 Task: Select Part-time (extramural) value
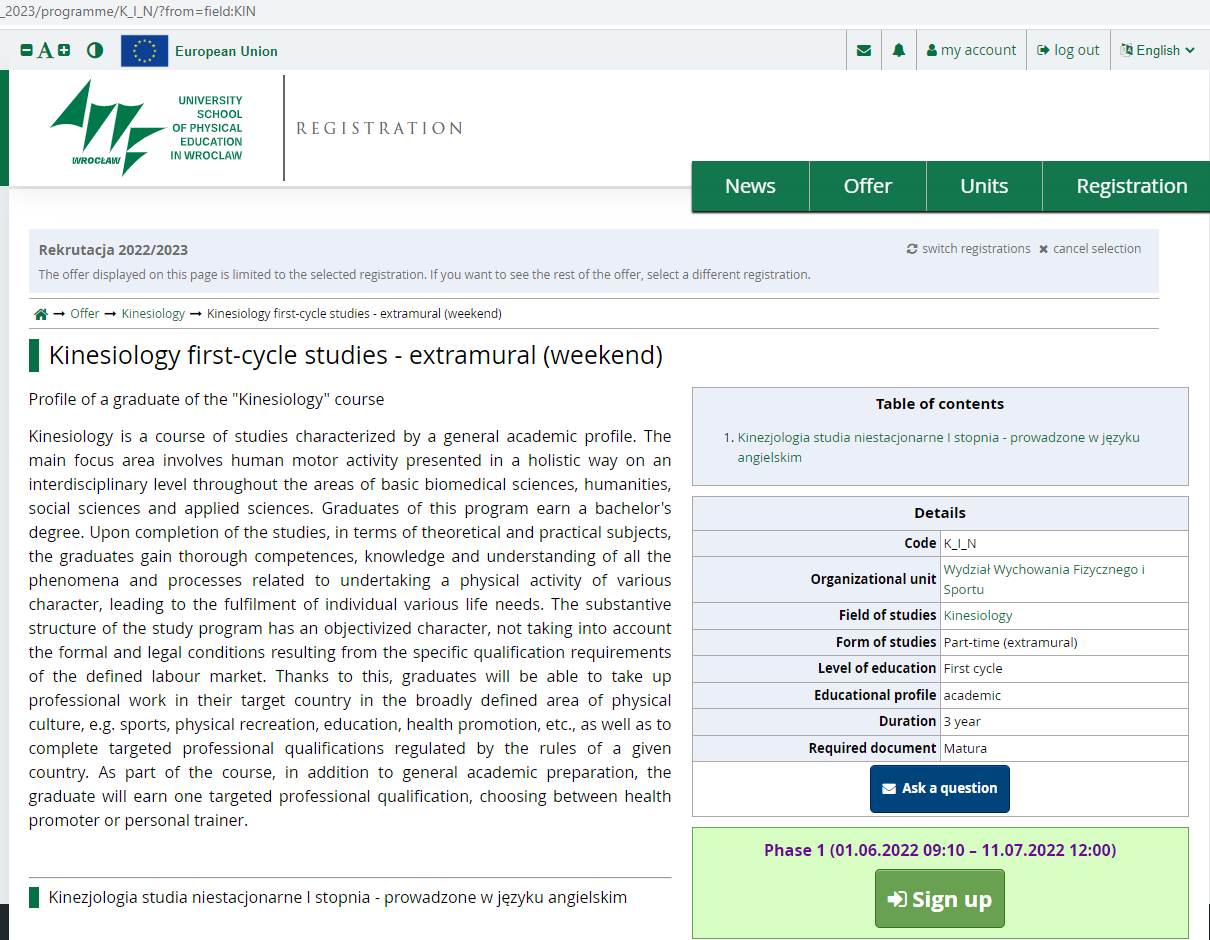(x=1010, y=642)
